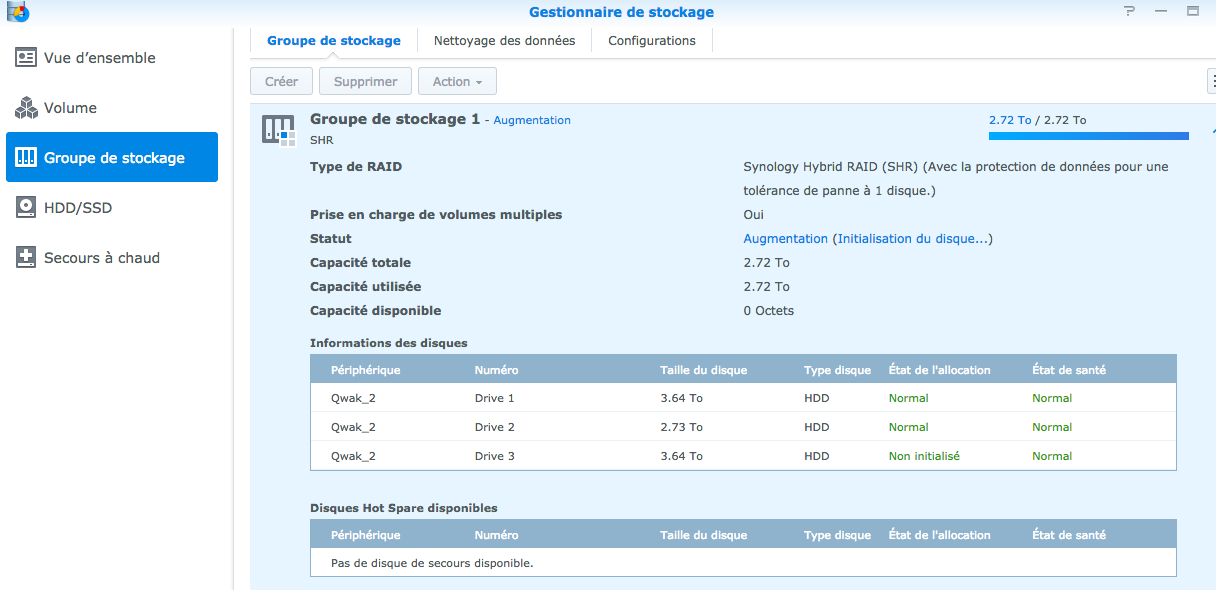This screenshot has height=590, width=1216.
Task: Click the Augmentation status link
Action: pos(785,239)
